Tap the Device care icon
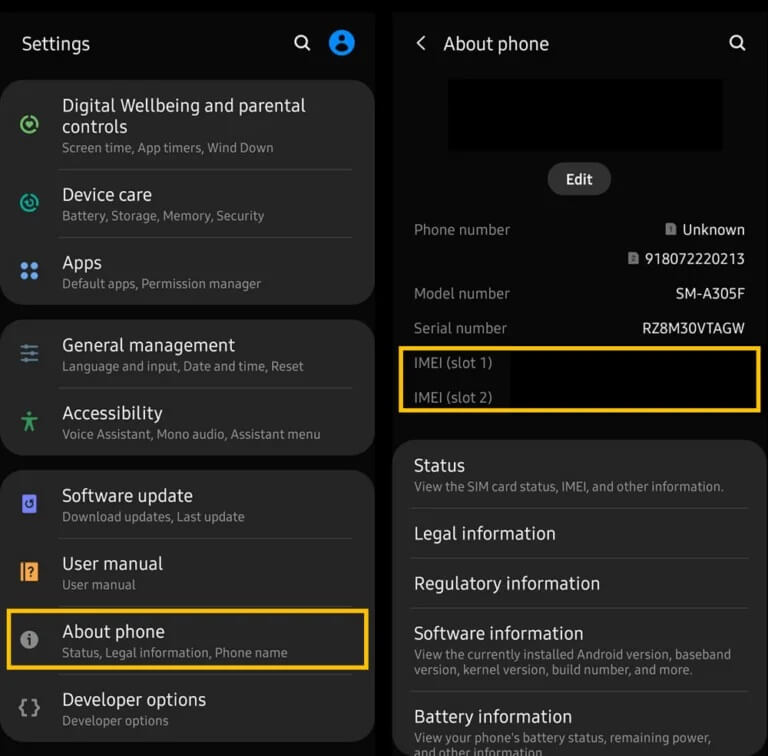Image resolution: width=768 pixels, height=756 pixels. [x=30, y=203]
